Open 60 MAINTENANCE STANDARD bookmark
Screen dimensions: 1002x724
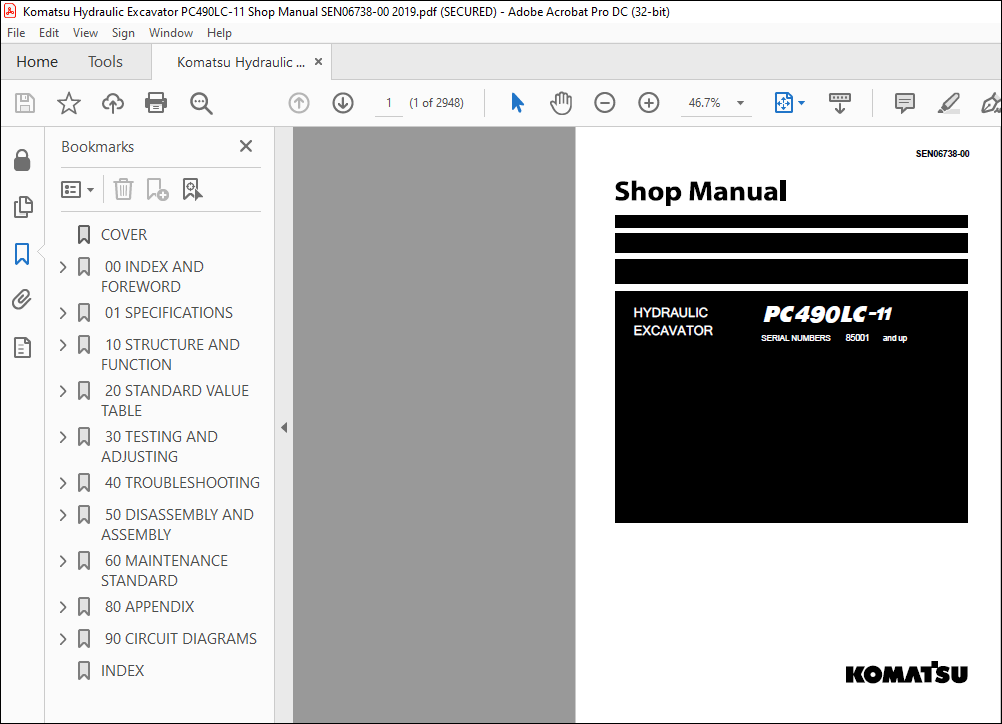click(165, 571)
